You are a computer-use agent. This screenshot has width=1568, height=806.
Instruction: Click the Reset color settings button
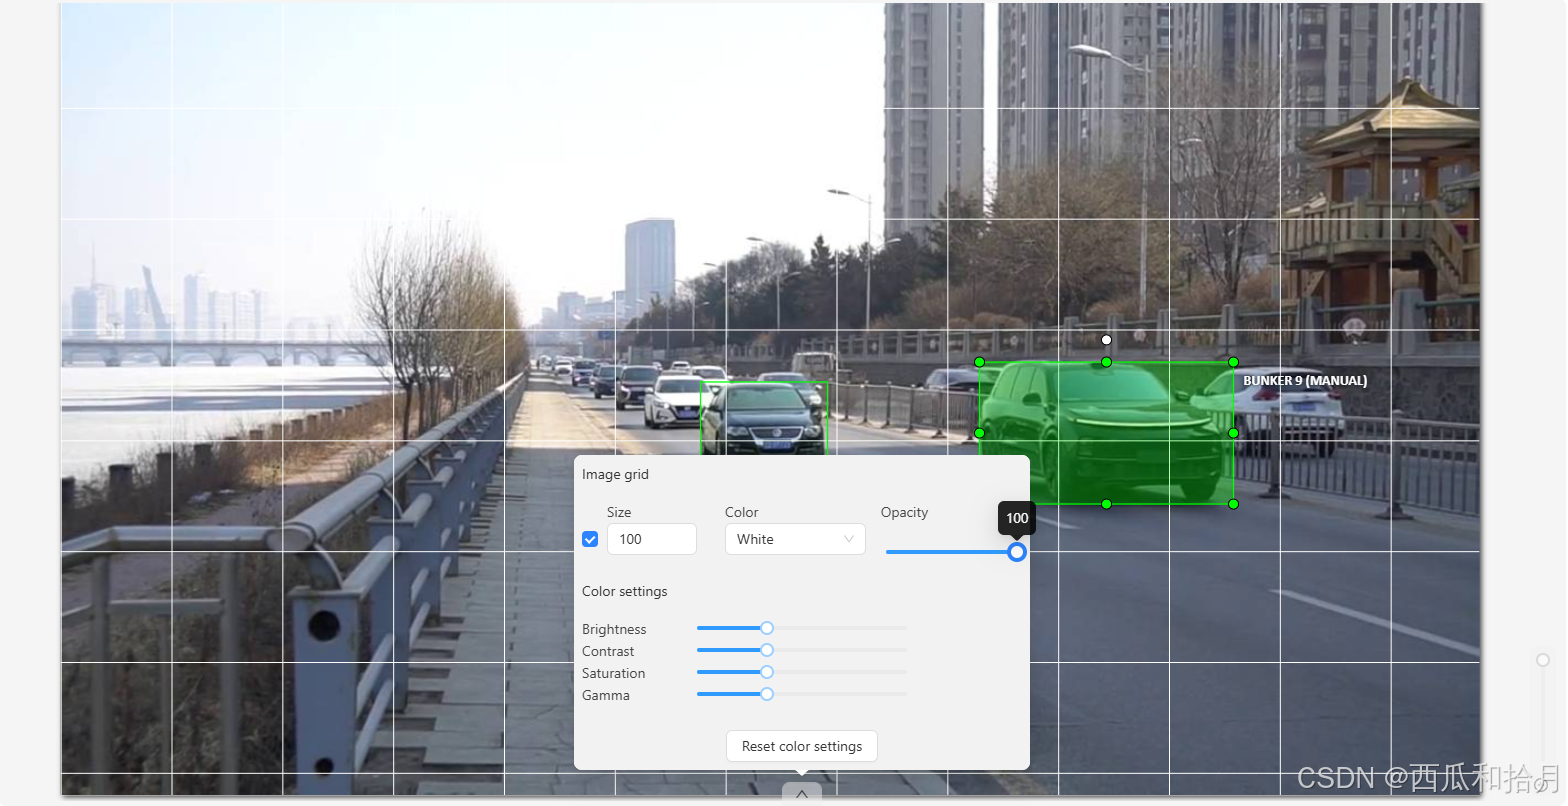(x=801, y=746)
